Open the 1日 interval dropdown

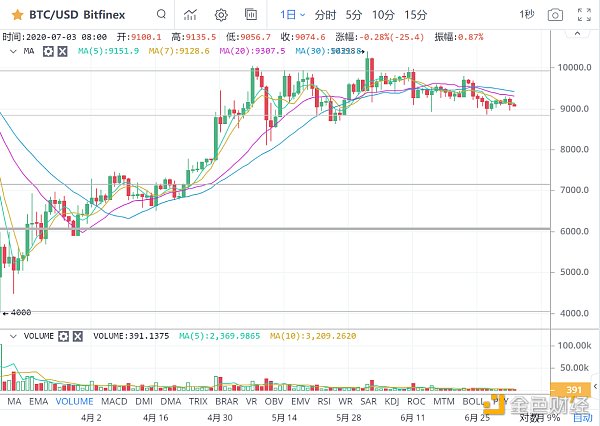pos(292,15)
